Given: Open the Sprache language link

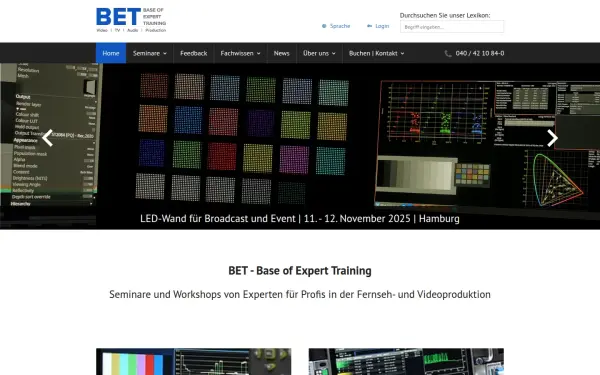Looking at the screenshot, I should pyautogui.click(x=340, y=26).
